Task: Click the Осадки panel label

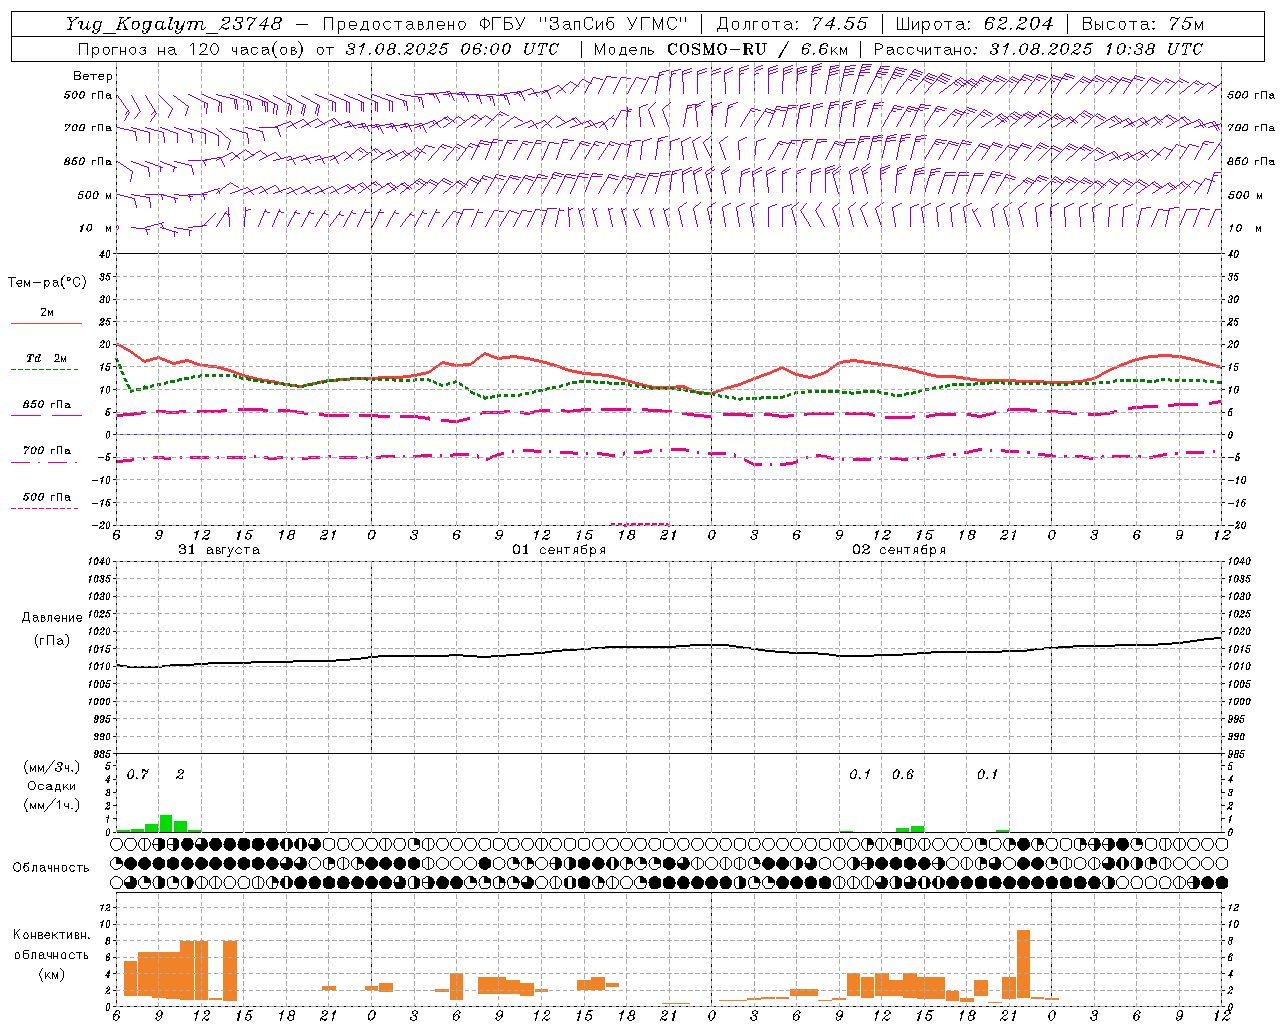Action: [x=52, y=786]
